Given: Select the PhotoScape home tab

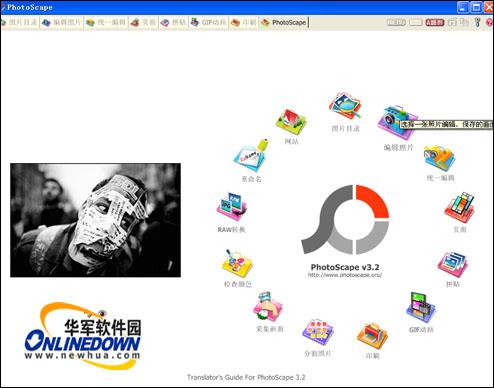Looking at the screenshot, I should (x=284, y=23).
